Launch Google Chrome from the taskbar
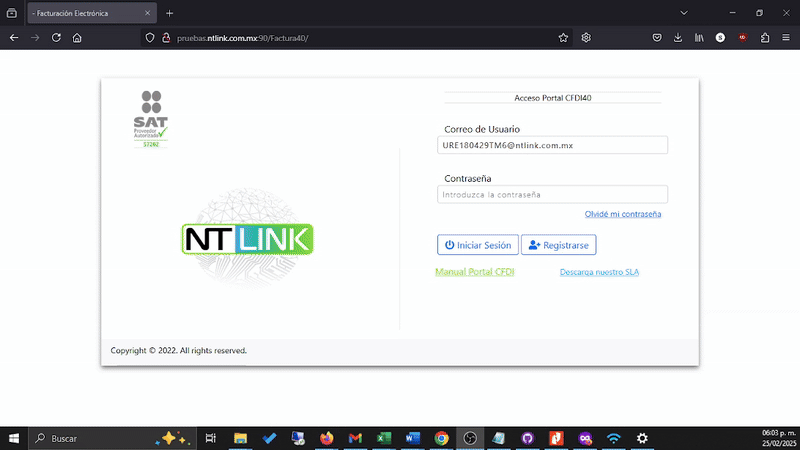Image resolution: width=800 pixels, height=450 pixels. coord(441,438)
